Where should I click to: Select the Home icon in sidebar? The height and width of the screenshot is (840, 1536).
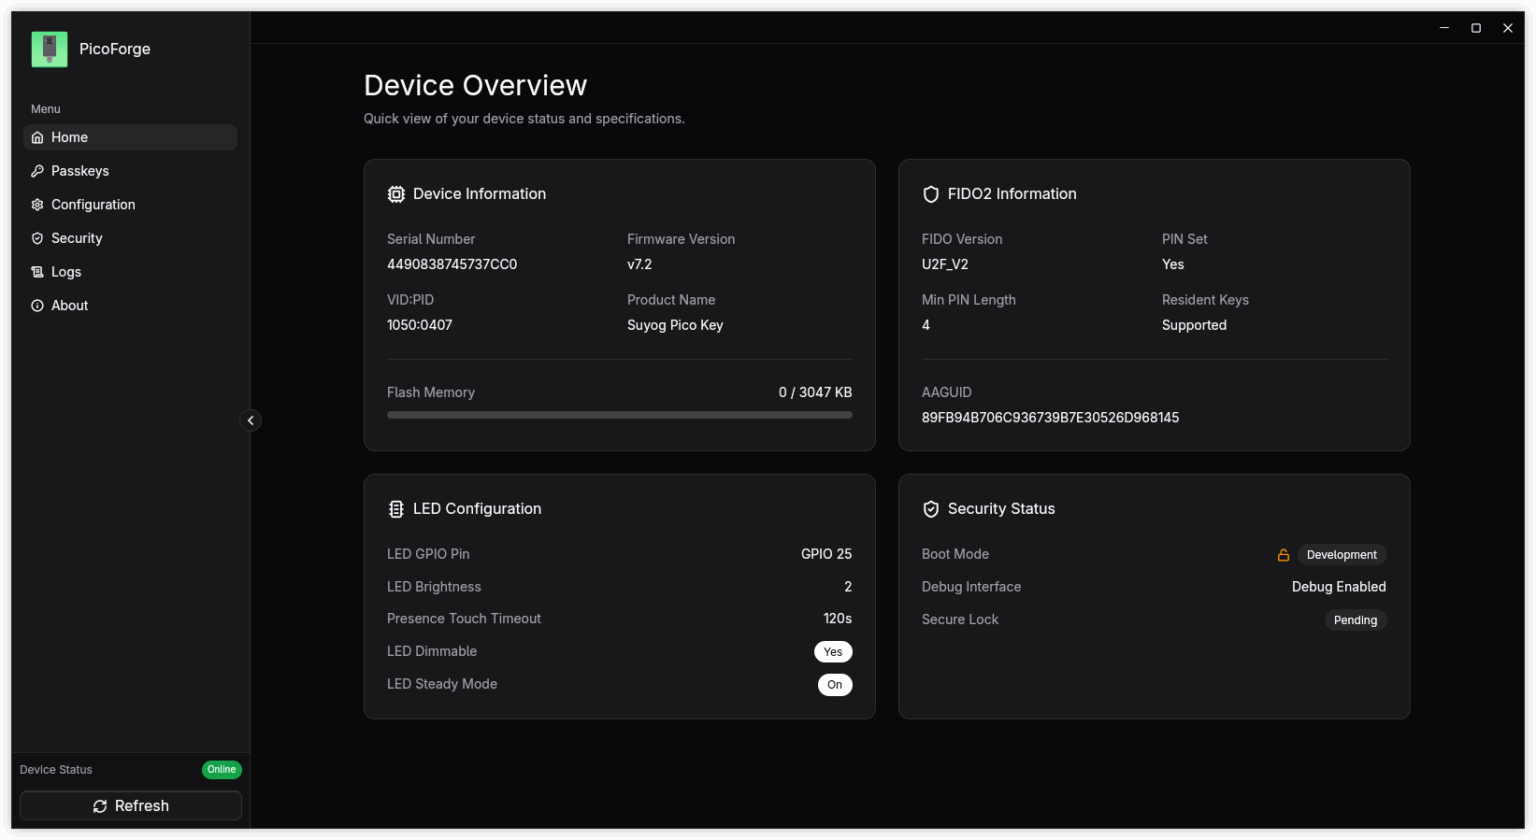36,137
